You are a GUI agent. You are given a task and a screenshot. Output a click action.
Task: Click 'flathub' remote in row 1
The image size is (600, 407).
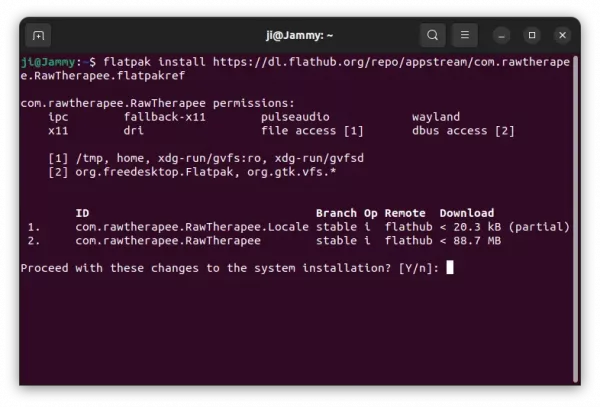click(x=408, y=227)
